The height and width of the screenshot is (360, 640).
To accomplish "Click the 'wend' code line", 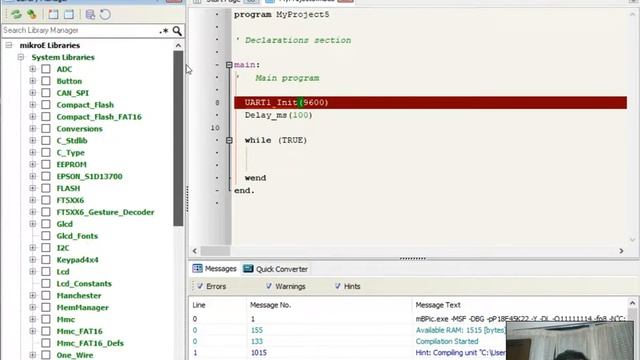I will pos(256,178).
